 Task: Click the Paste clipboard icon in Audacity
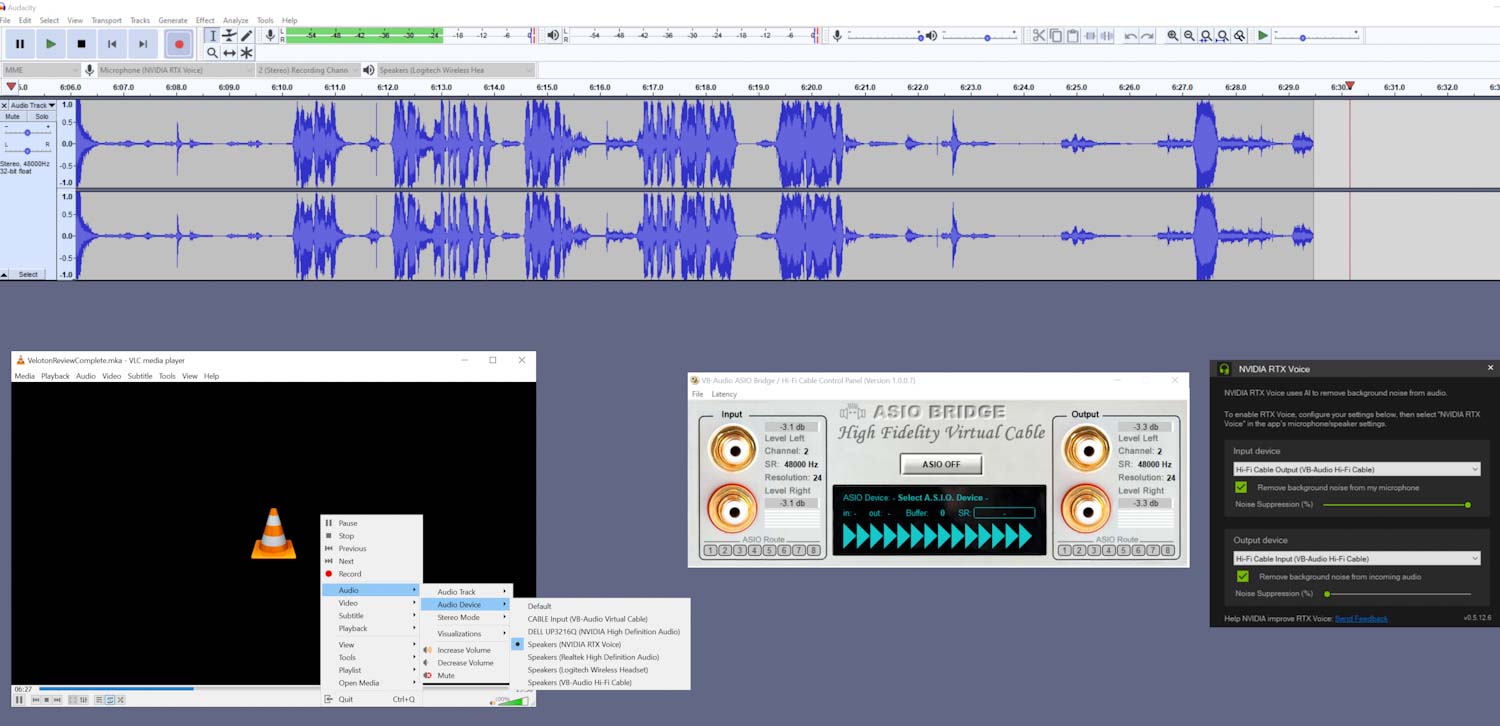[x=1073, y=36]
